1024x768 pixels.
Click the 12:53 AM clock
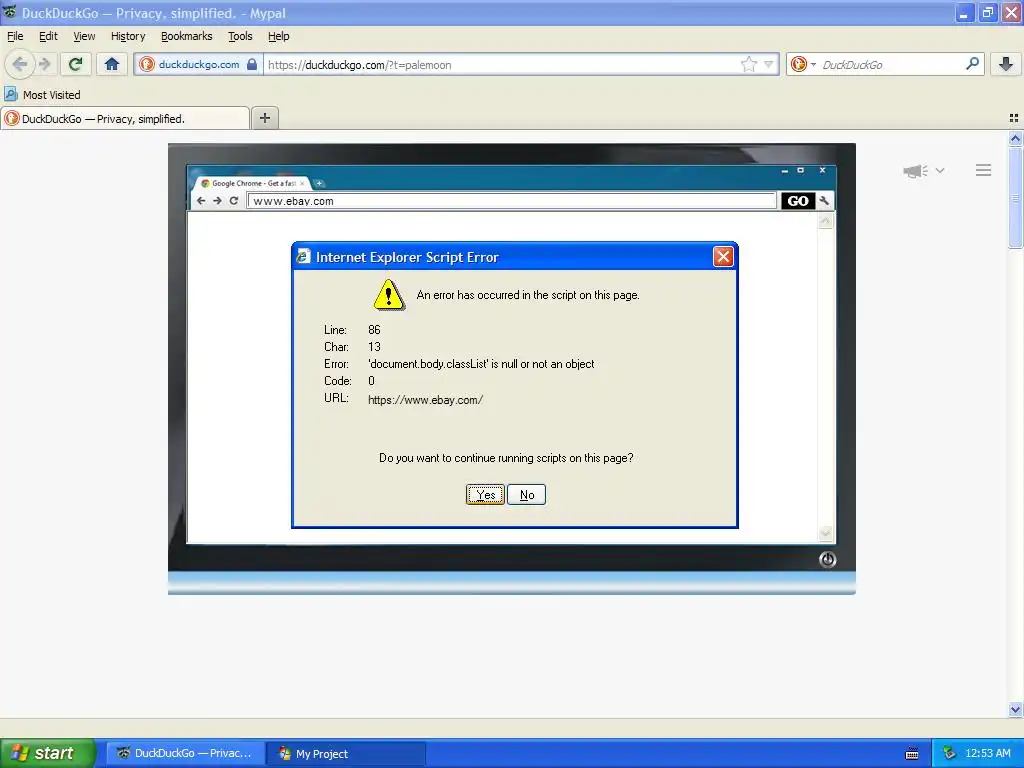point(987,754)
